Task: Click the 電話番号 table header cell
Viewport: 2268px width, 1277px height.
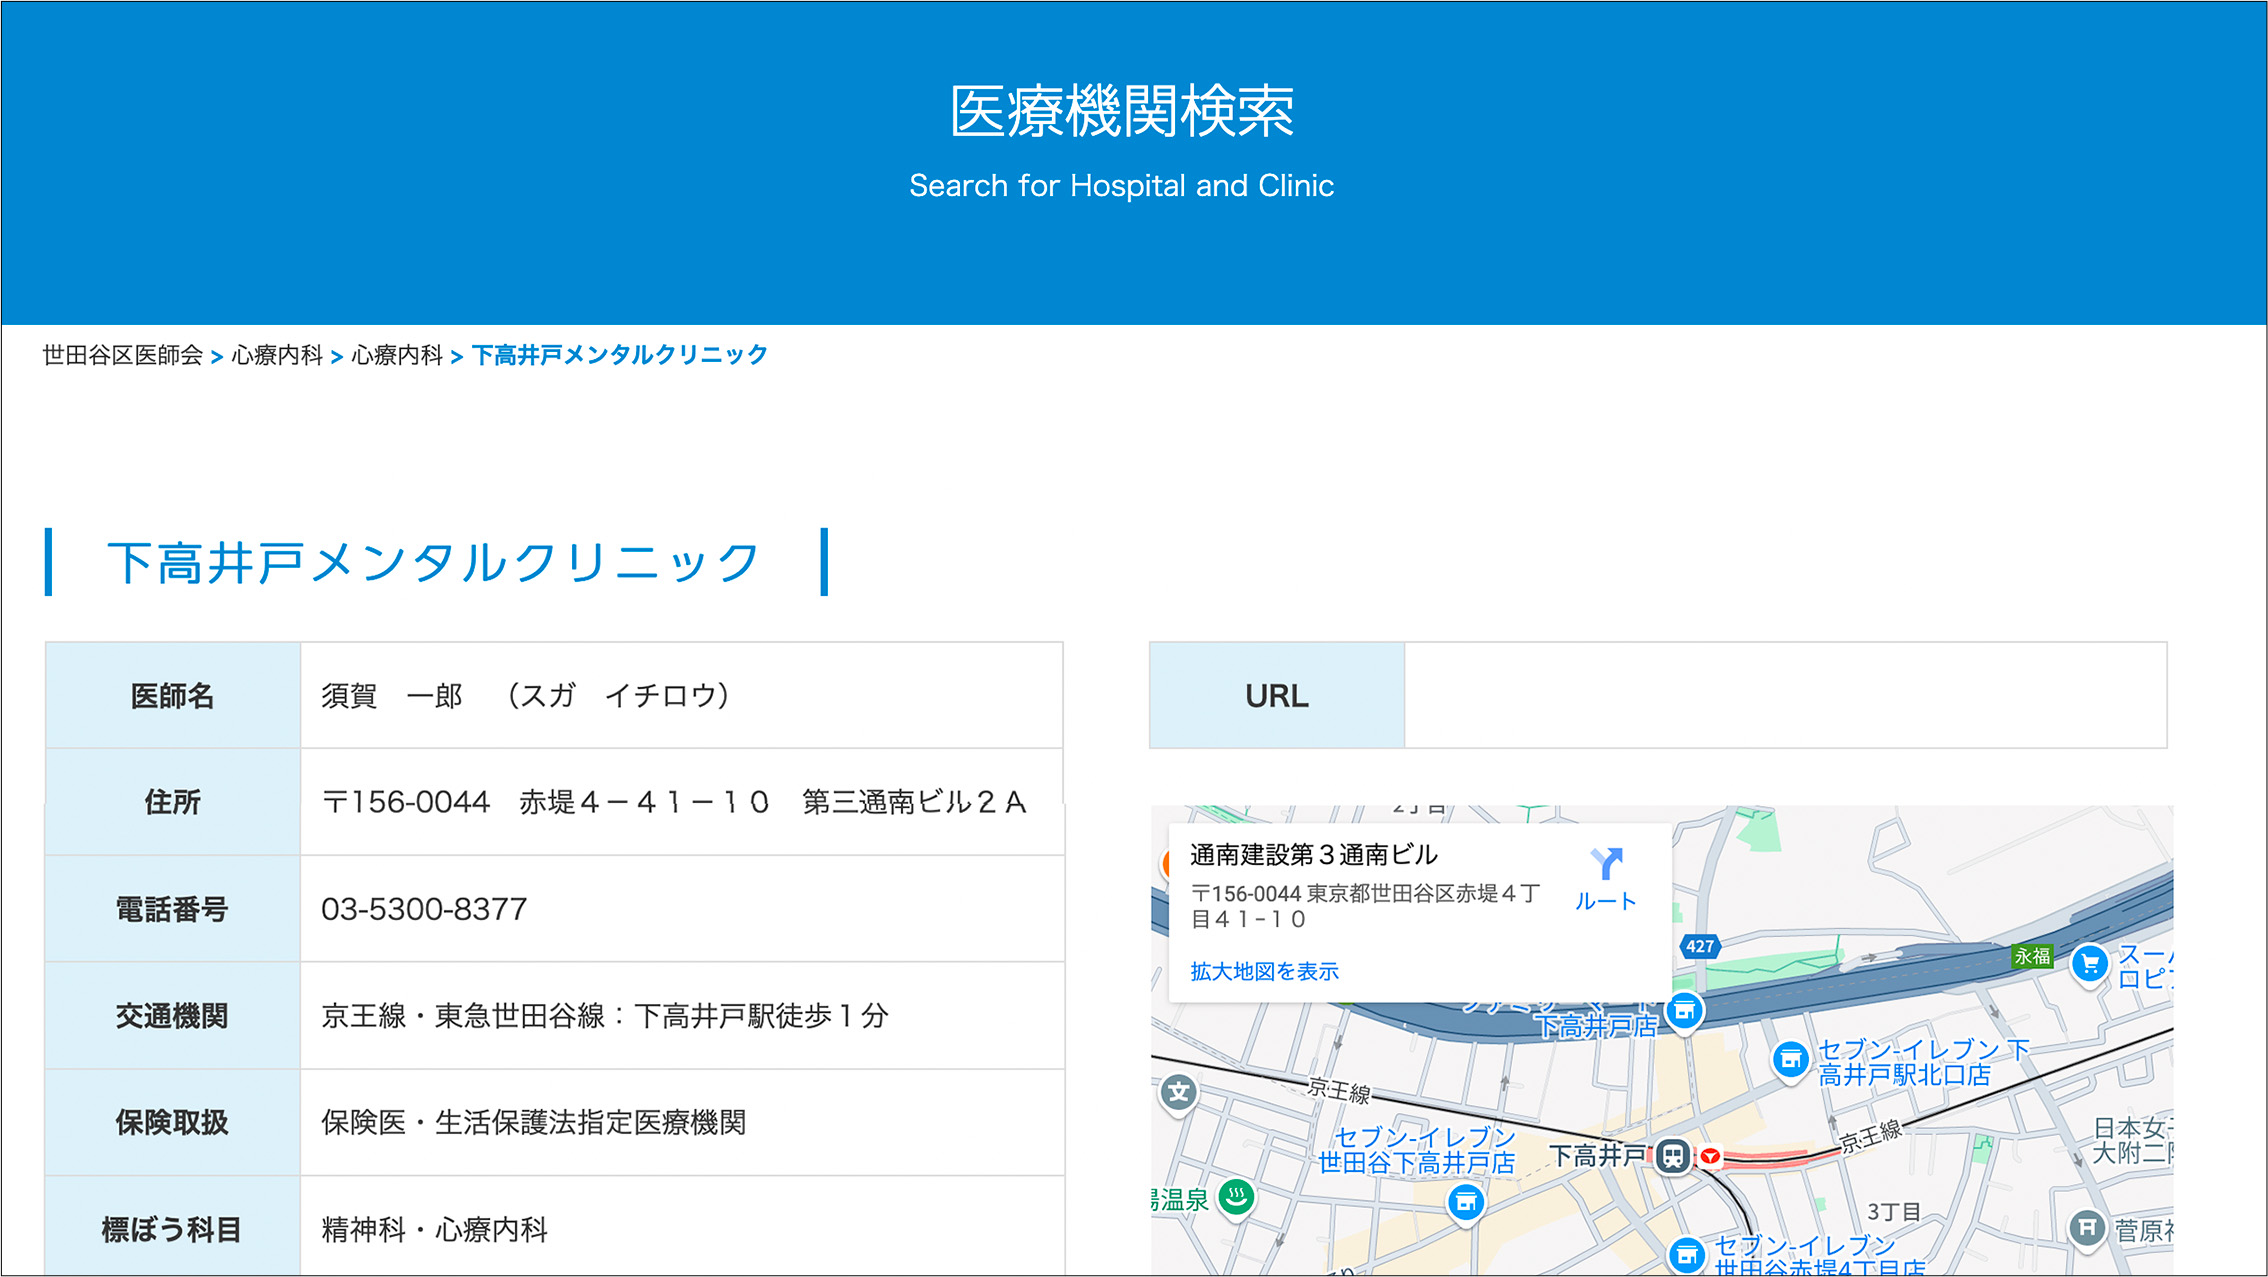Action: coord(173,909)
